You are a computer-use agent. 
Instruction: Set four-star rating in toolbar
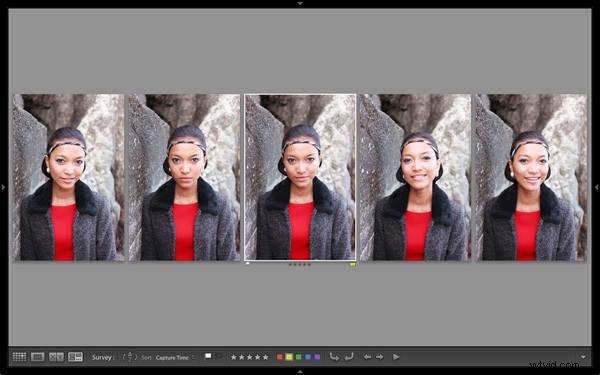pos(258,357)
